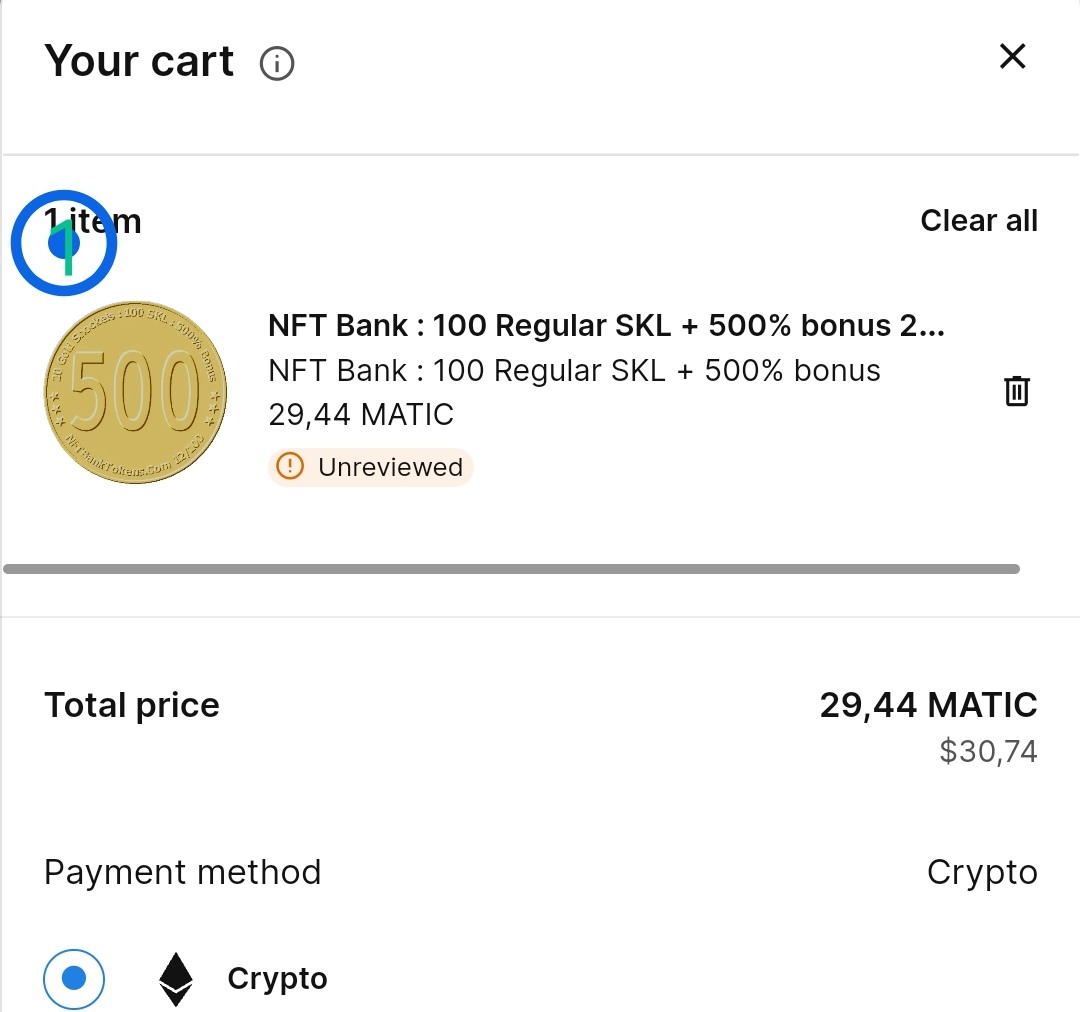
Task: Click the Your cart heading
Action: coord(139,61)
